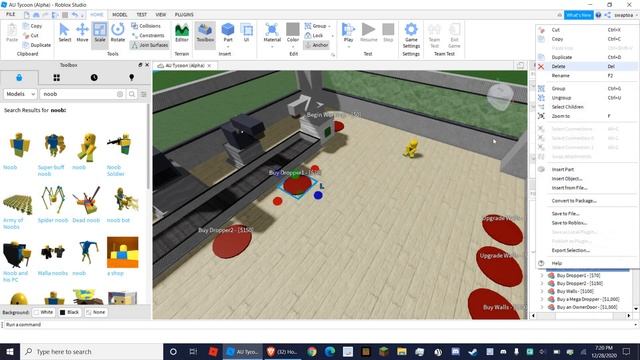Activate the Rotate tool

pos(118,33)
